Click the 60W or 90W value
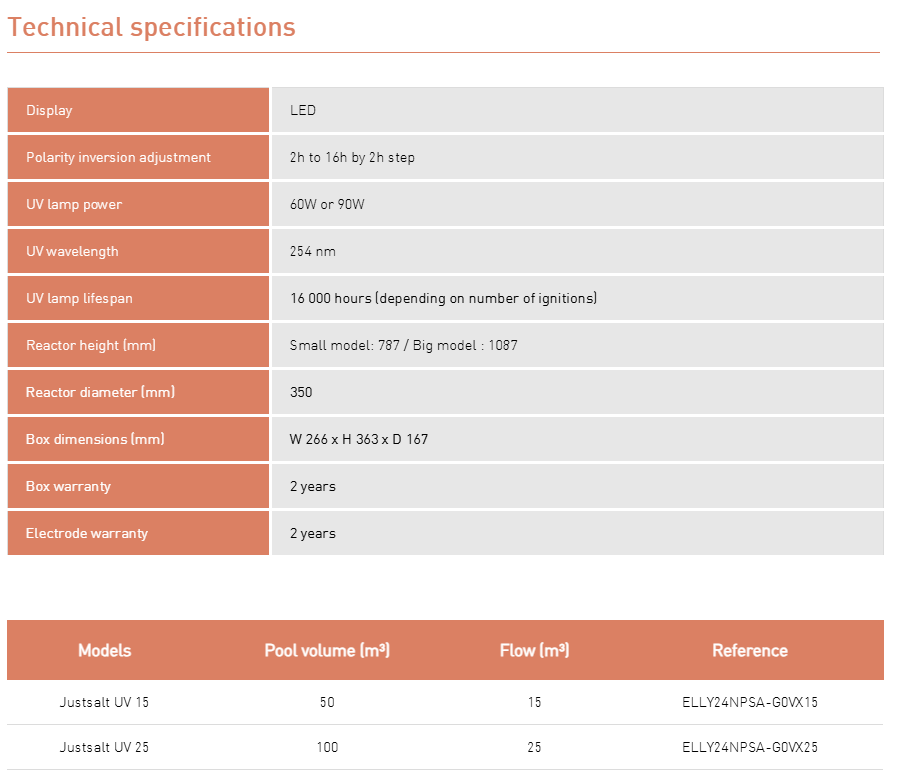 [x=325, y=204]
